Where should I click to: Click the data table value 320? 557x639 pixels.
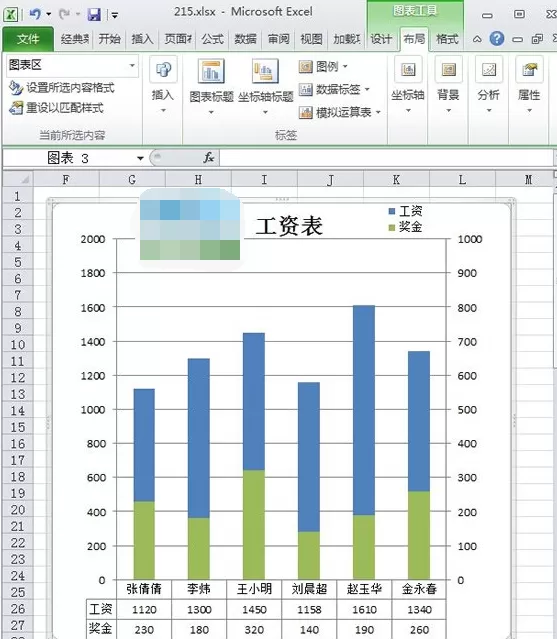[x=254, y=630]
